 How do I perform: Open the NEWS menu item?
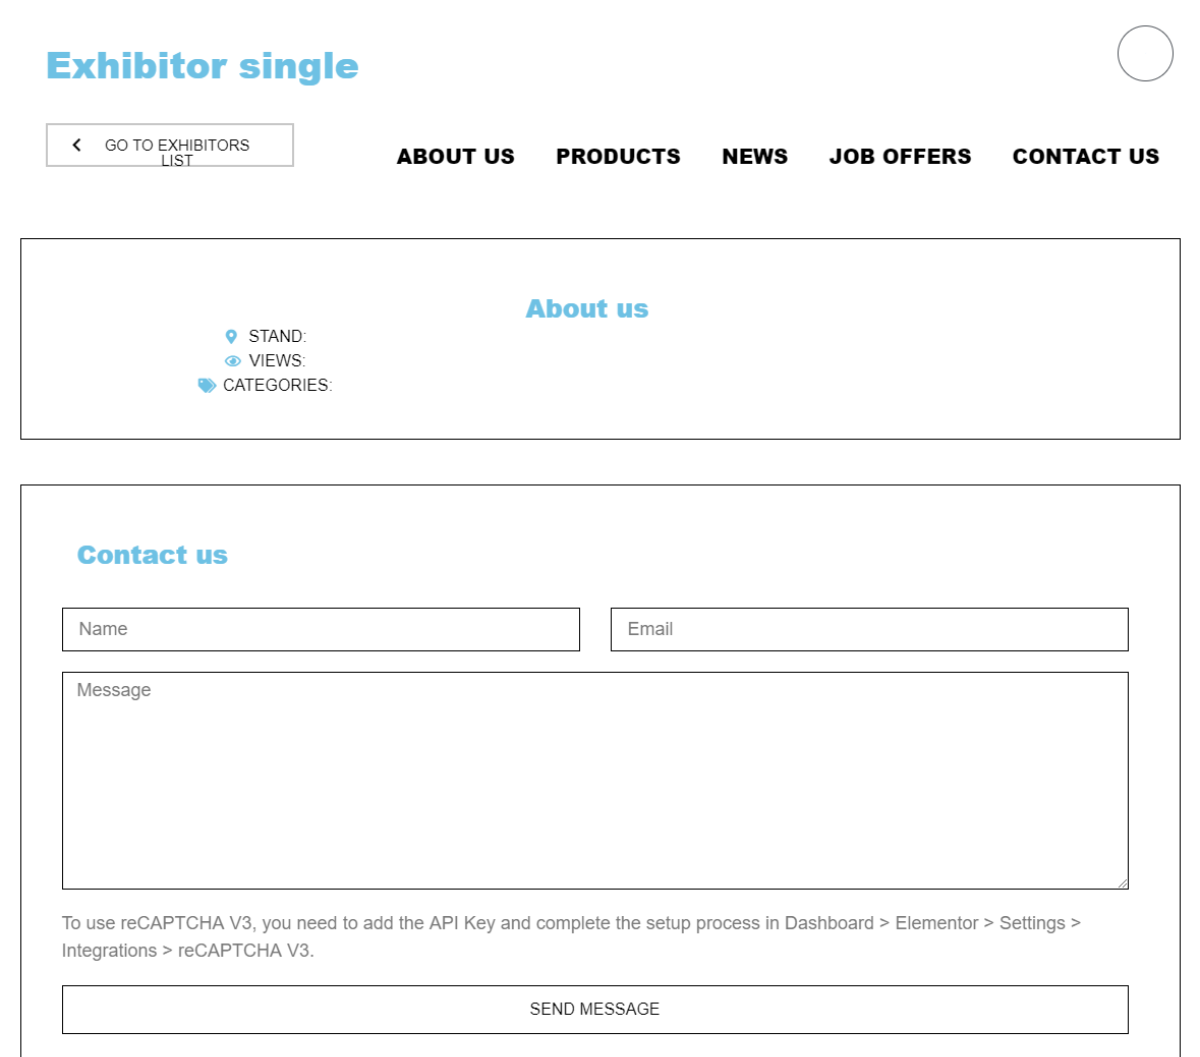(755, 157)
